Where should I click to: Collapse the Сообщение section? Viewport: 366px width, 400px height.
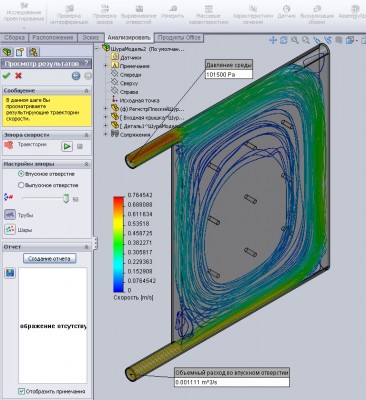(x=86, y=91)
